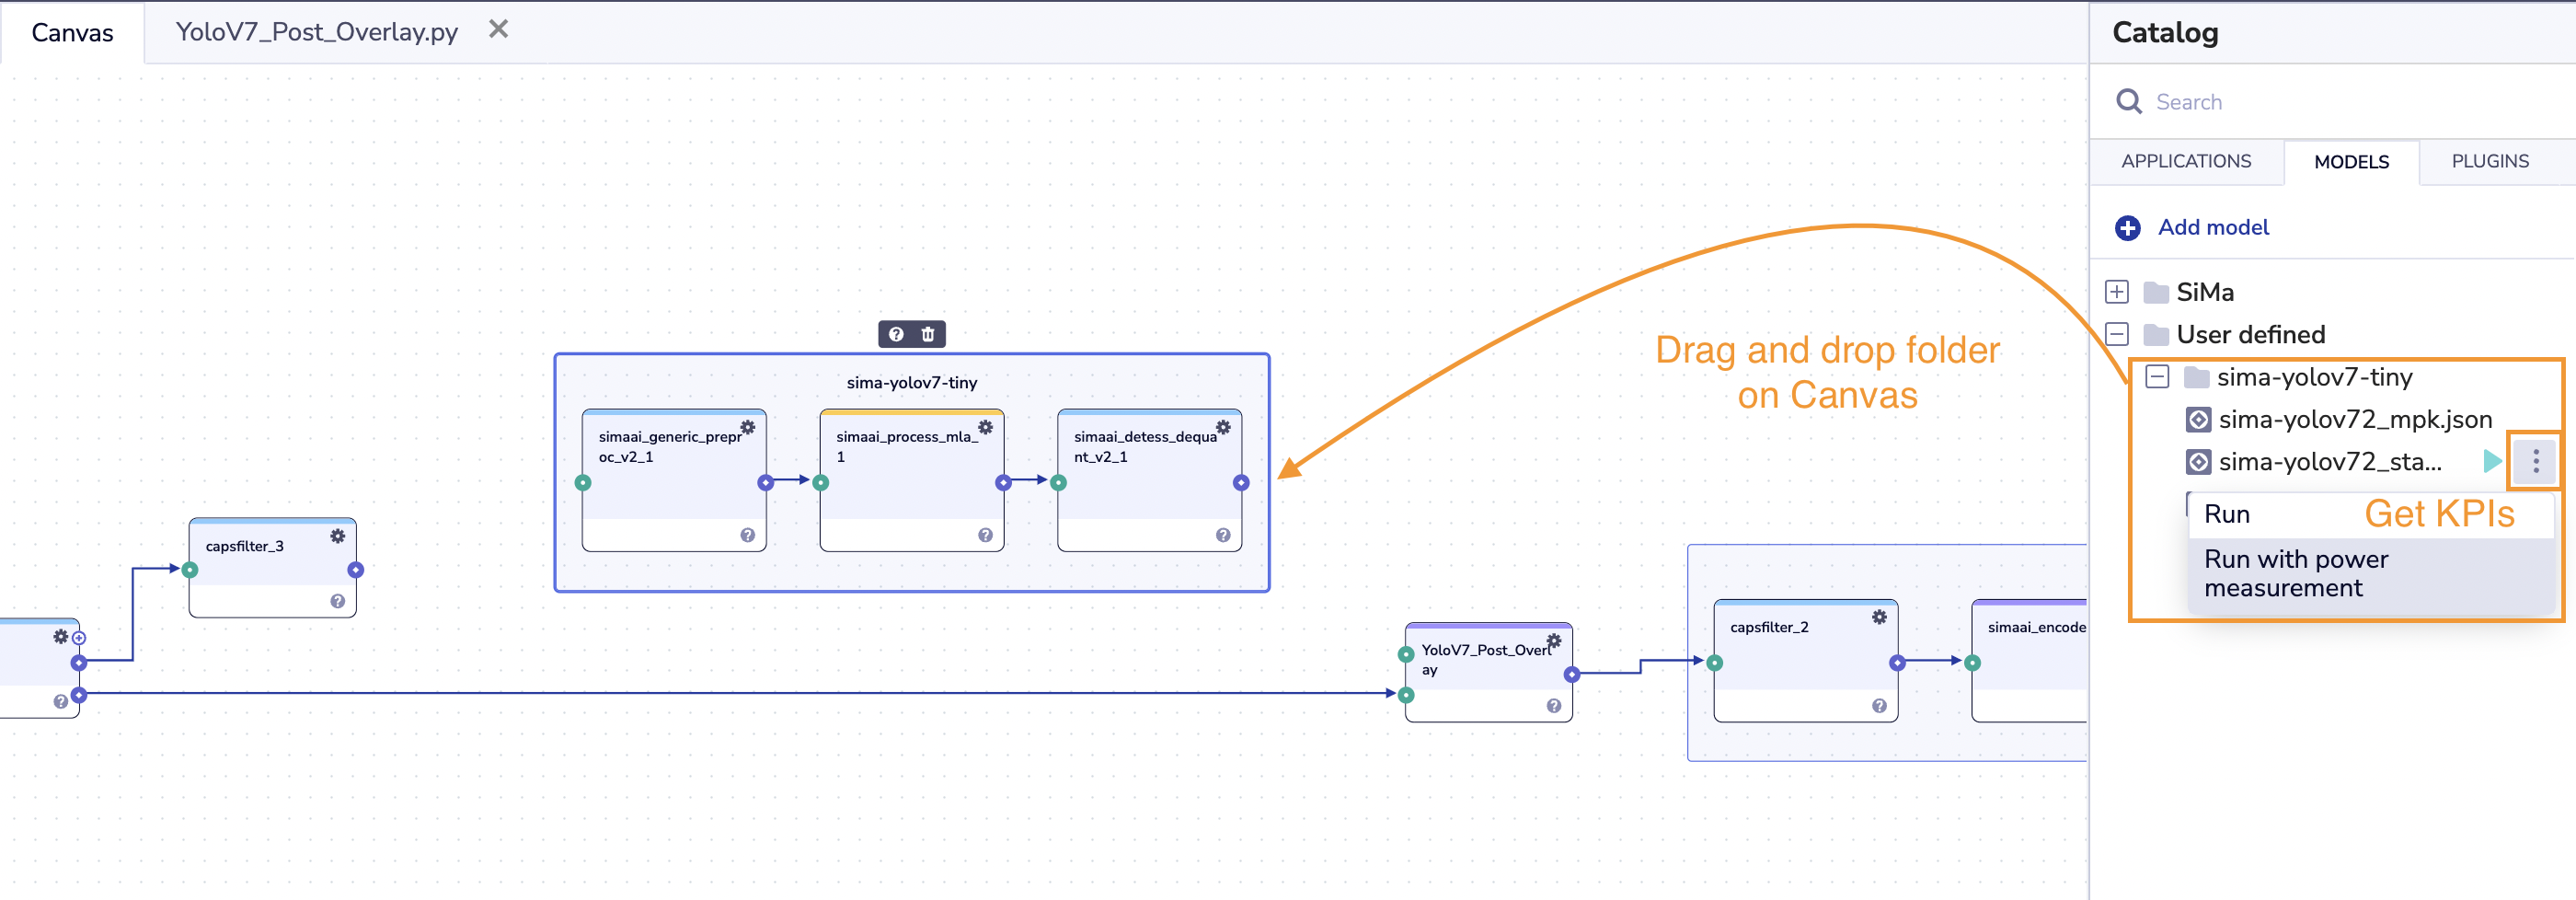Click gear icon on simaai_detess_dequant_v2_1 node

(1222, 426)
